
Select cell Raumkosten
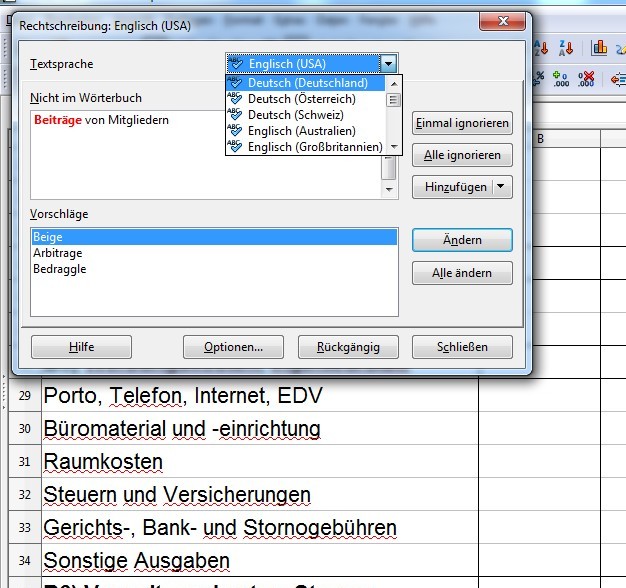tap(260, 461)
